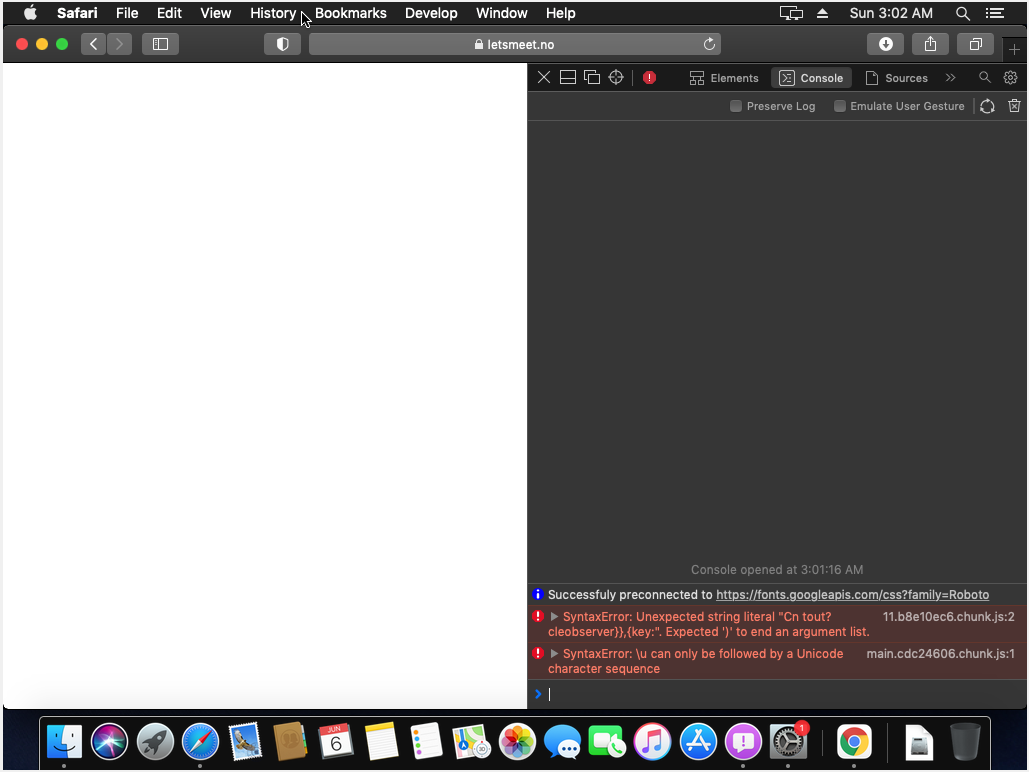Open Maps from the Dock

point(471,742)
